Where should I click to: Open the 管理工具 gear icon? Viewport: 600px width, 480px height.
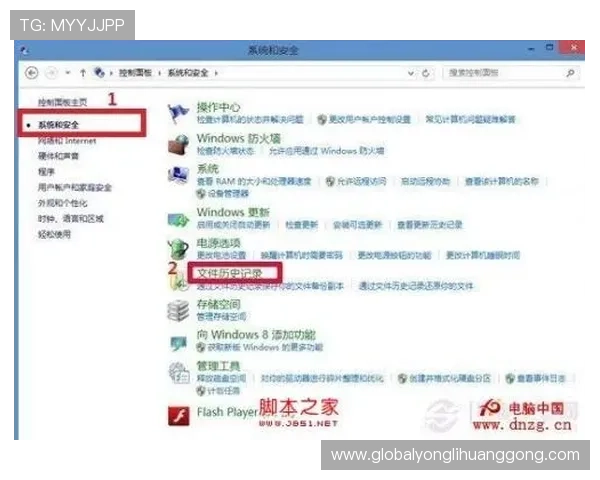point(179,372)
